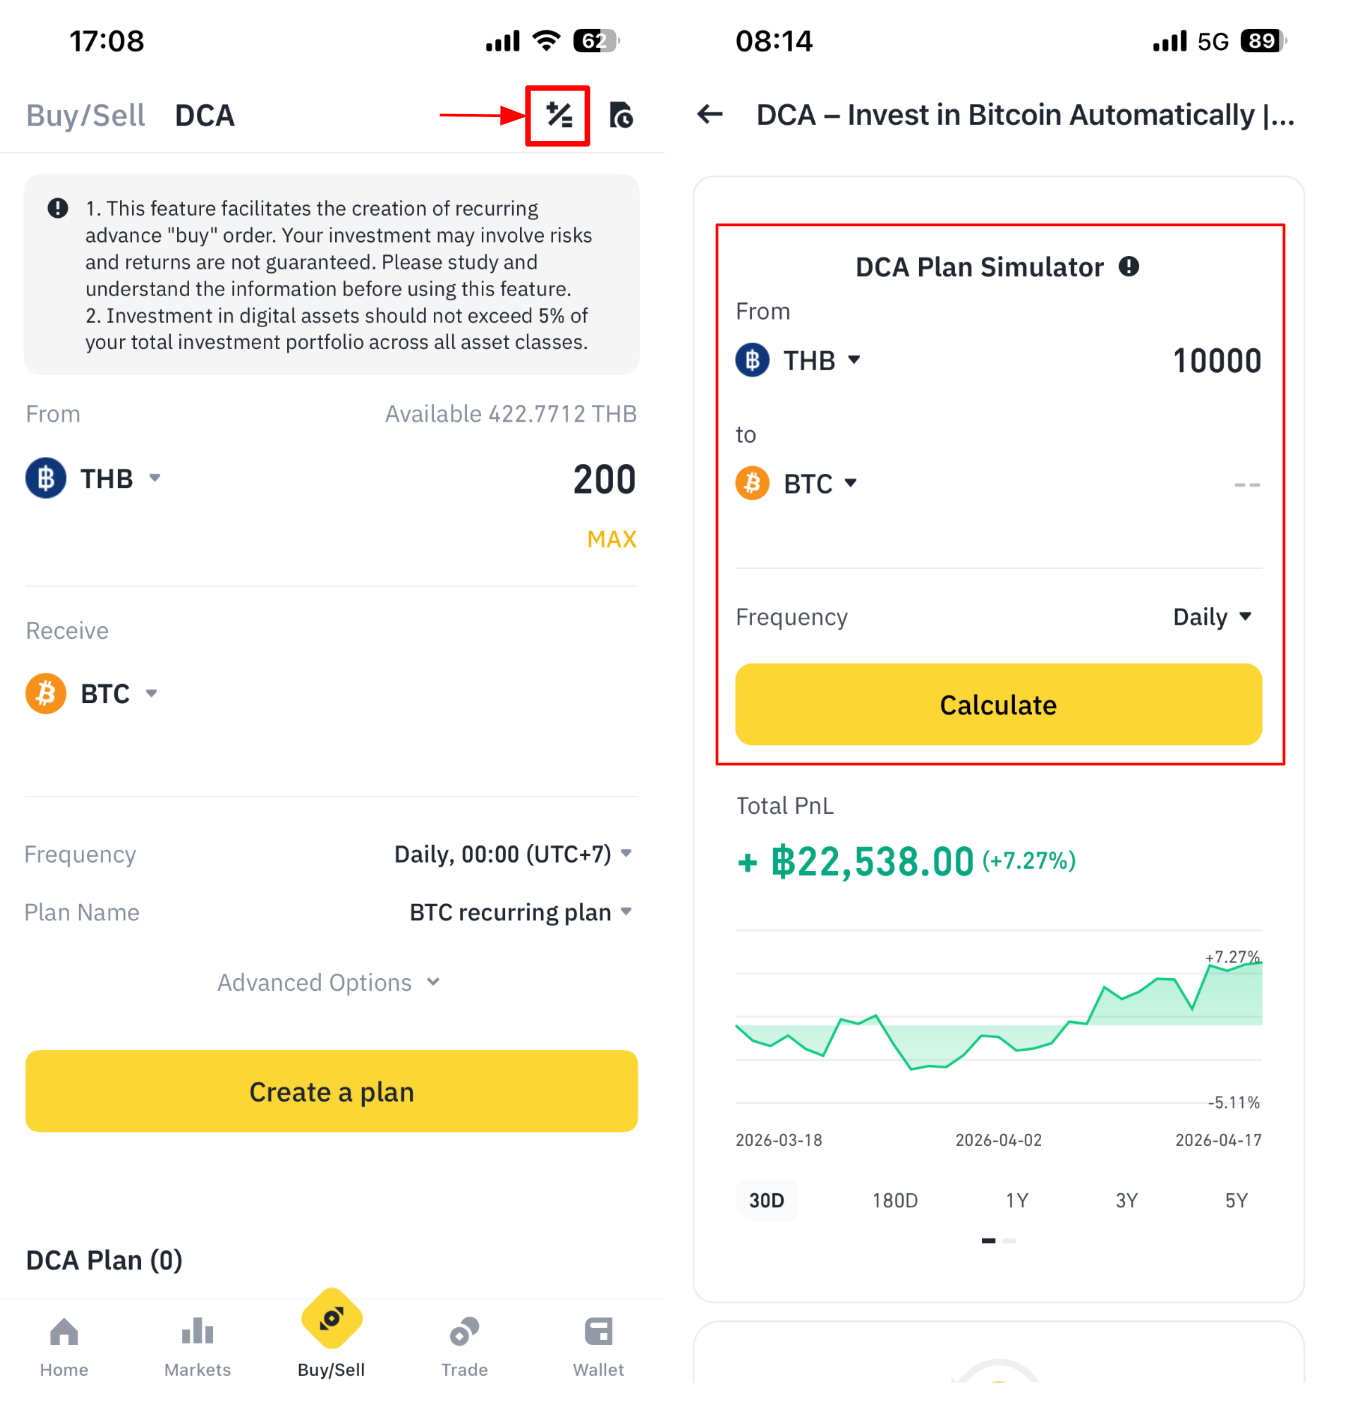Screen dimensions: 1352x1418
Task: Open the Markets bottom navigation icon
Action: click(197, 1346)
